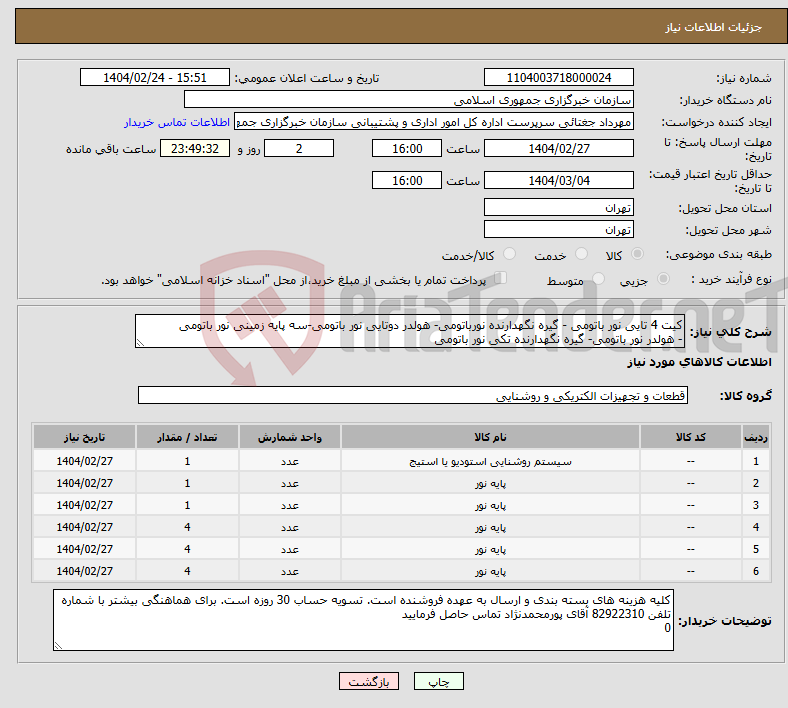Click the resize handle of need description box

pos(140,343)
